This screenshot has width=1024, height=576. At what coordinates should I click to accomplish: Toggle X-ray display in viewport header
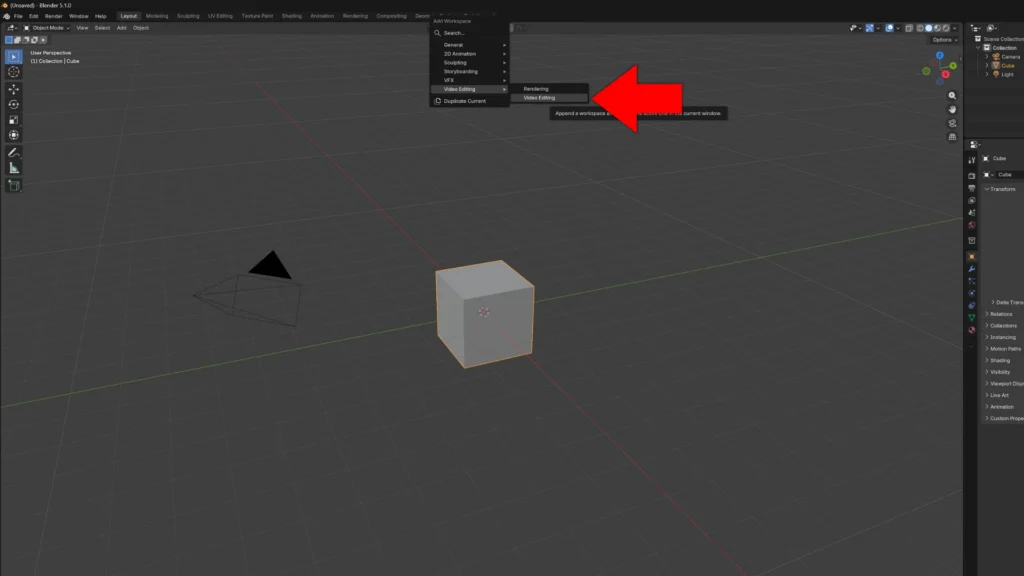[x=909, y=28]
